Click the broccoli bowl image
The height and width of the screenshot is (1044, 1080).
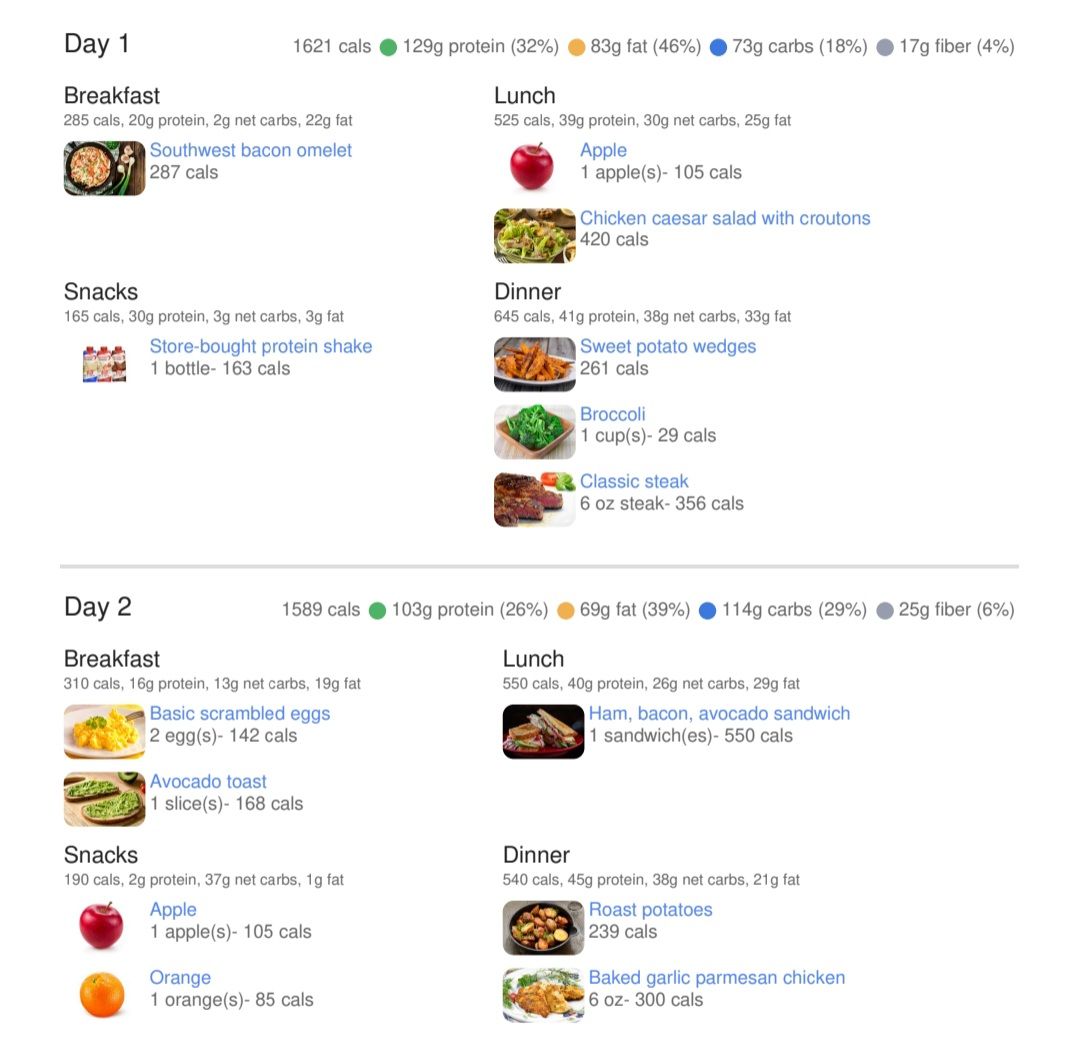(534, 431)
